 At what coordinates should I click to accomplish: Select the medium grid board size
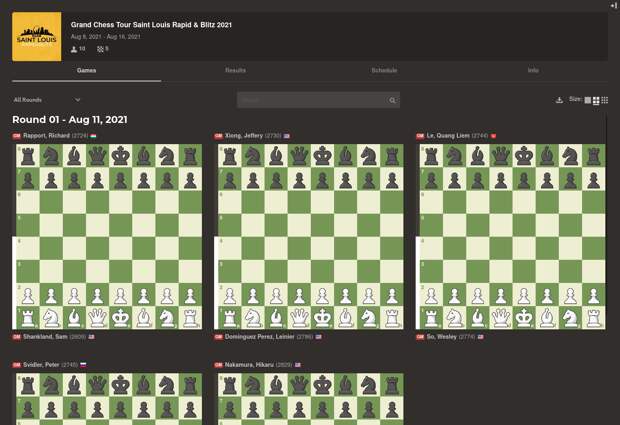(x=596, y=100)
